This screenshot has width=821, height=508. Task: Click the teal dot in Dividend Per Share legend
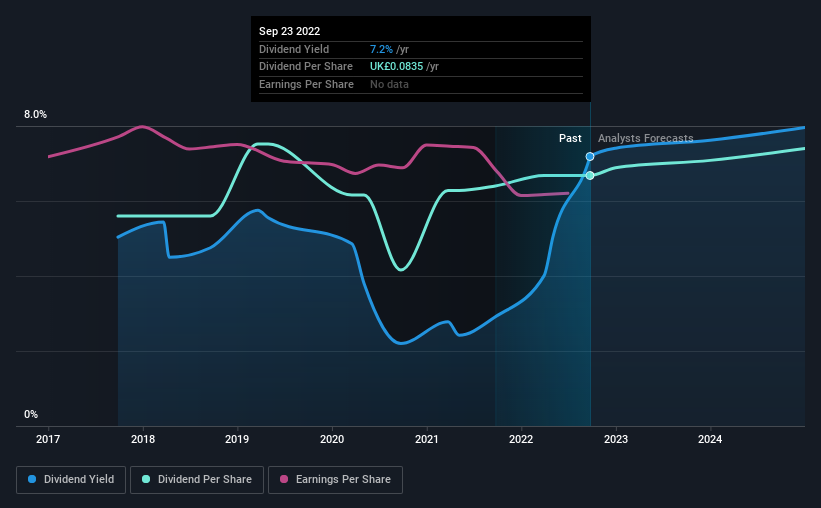146,479
